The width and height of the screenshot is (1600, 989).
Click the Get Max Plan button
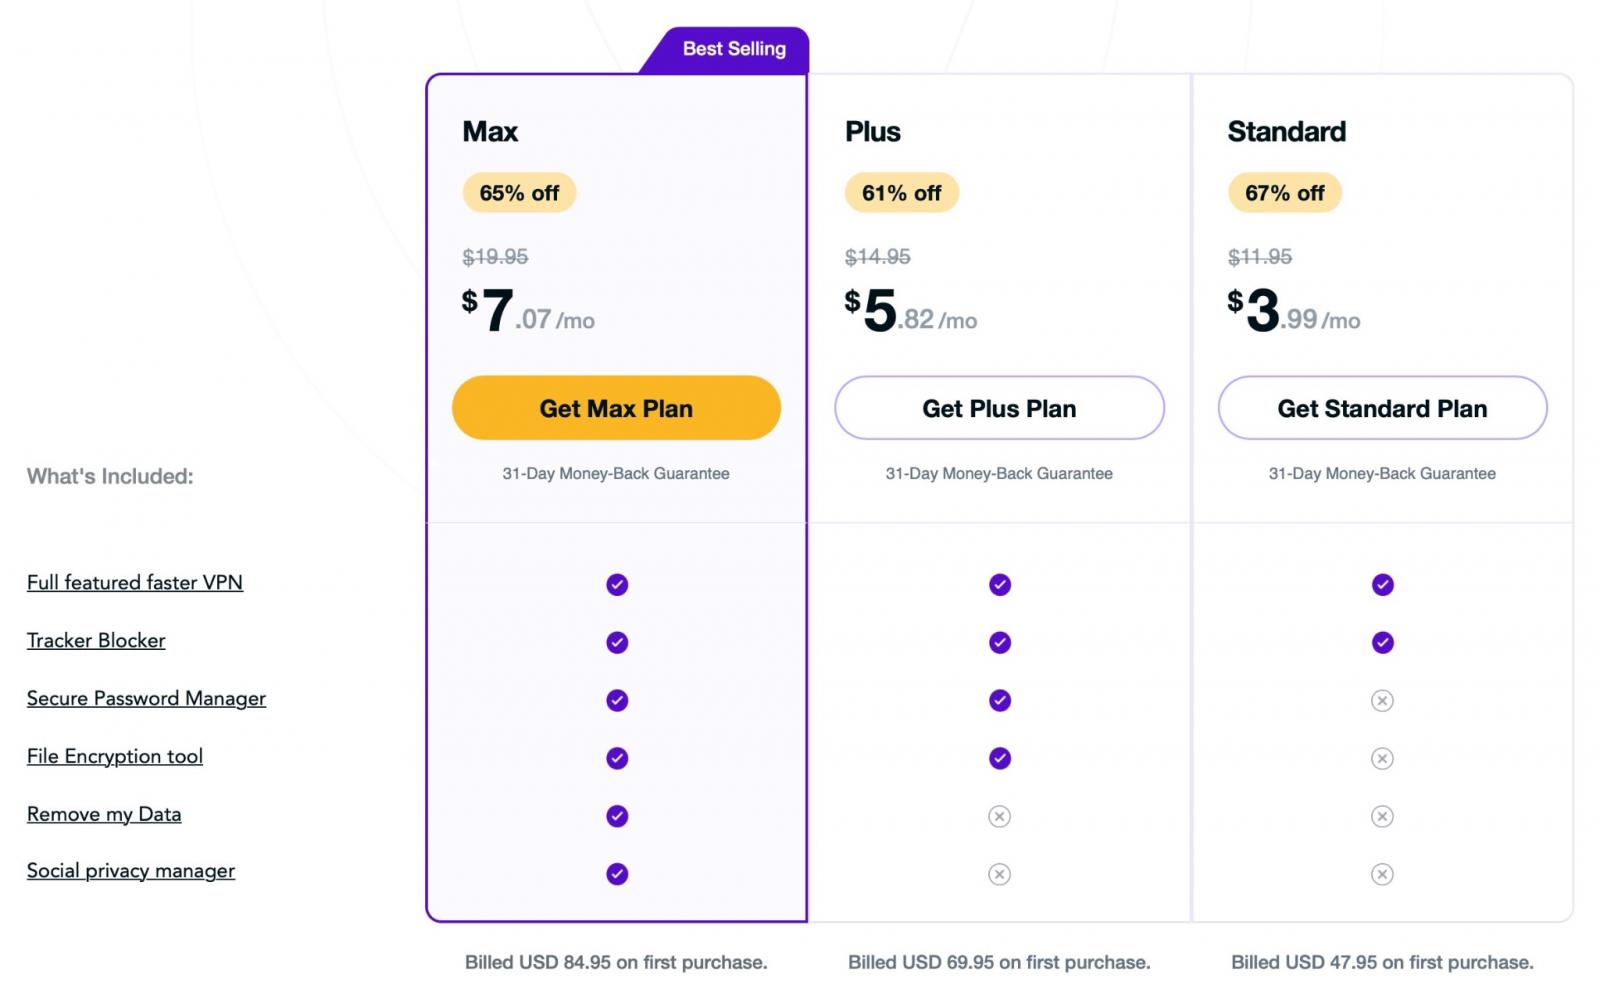tap(616, 408)
